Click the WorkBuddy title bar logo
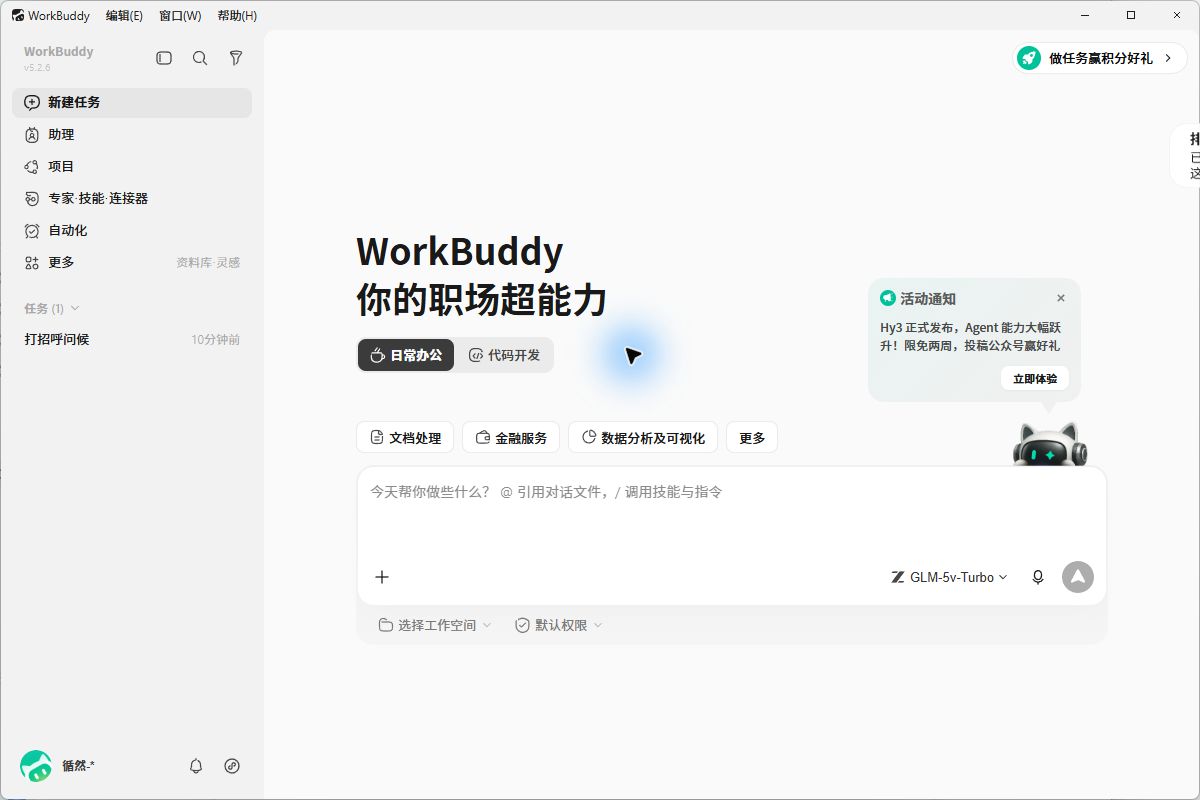Image resolution: width=1200 pixels, height=800 pixels. click(18, 15)
